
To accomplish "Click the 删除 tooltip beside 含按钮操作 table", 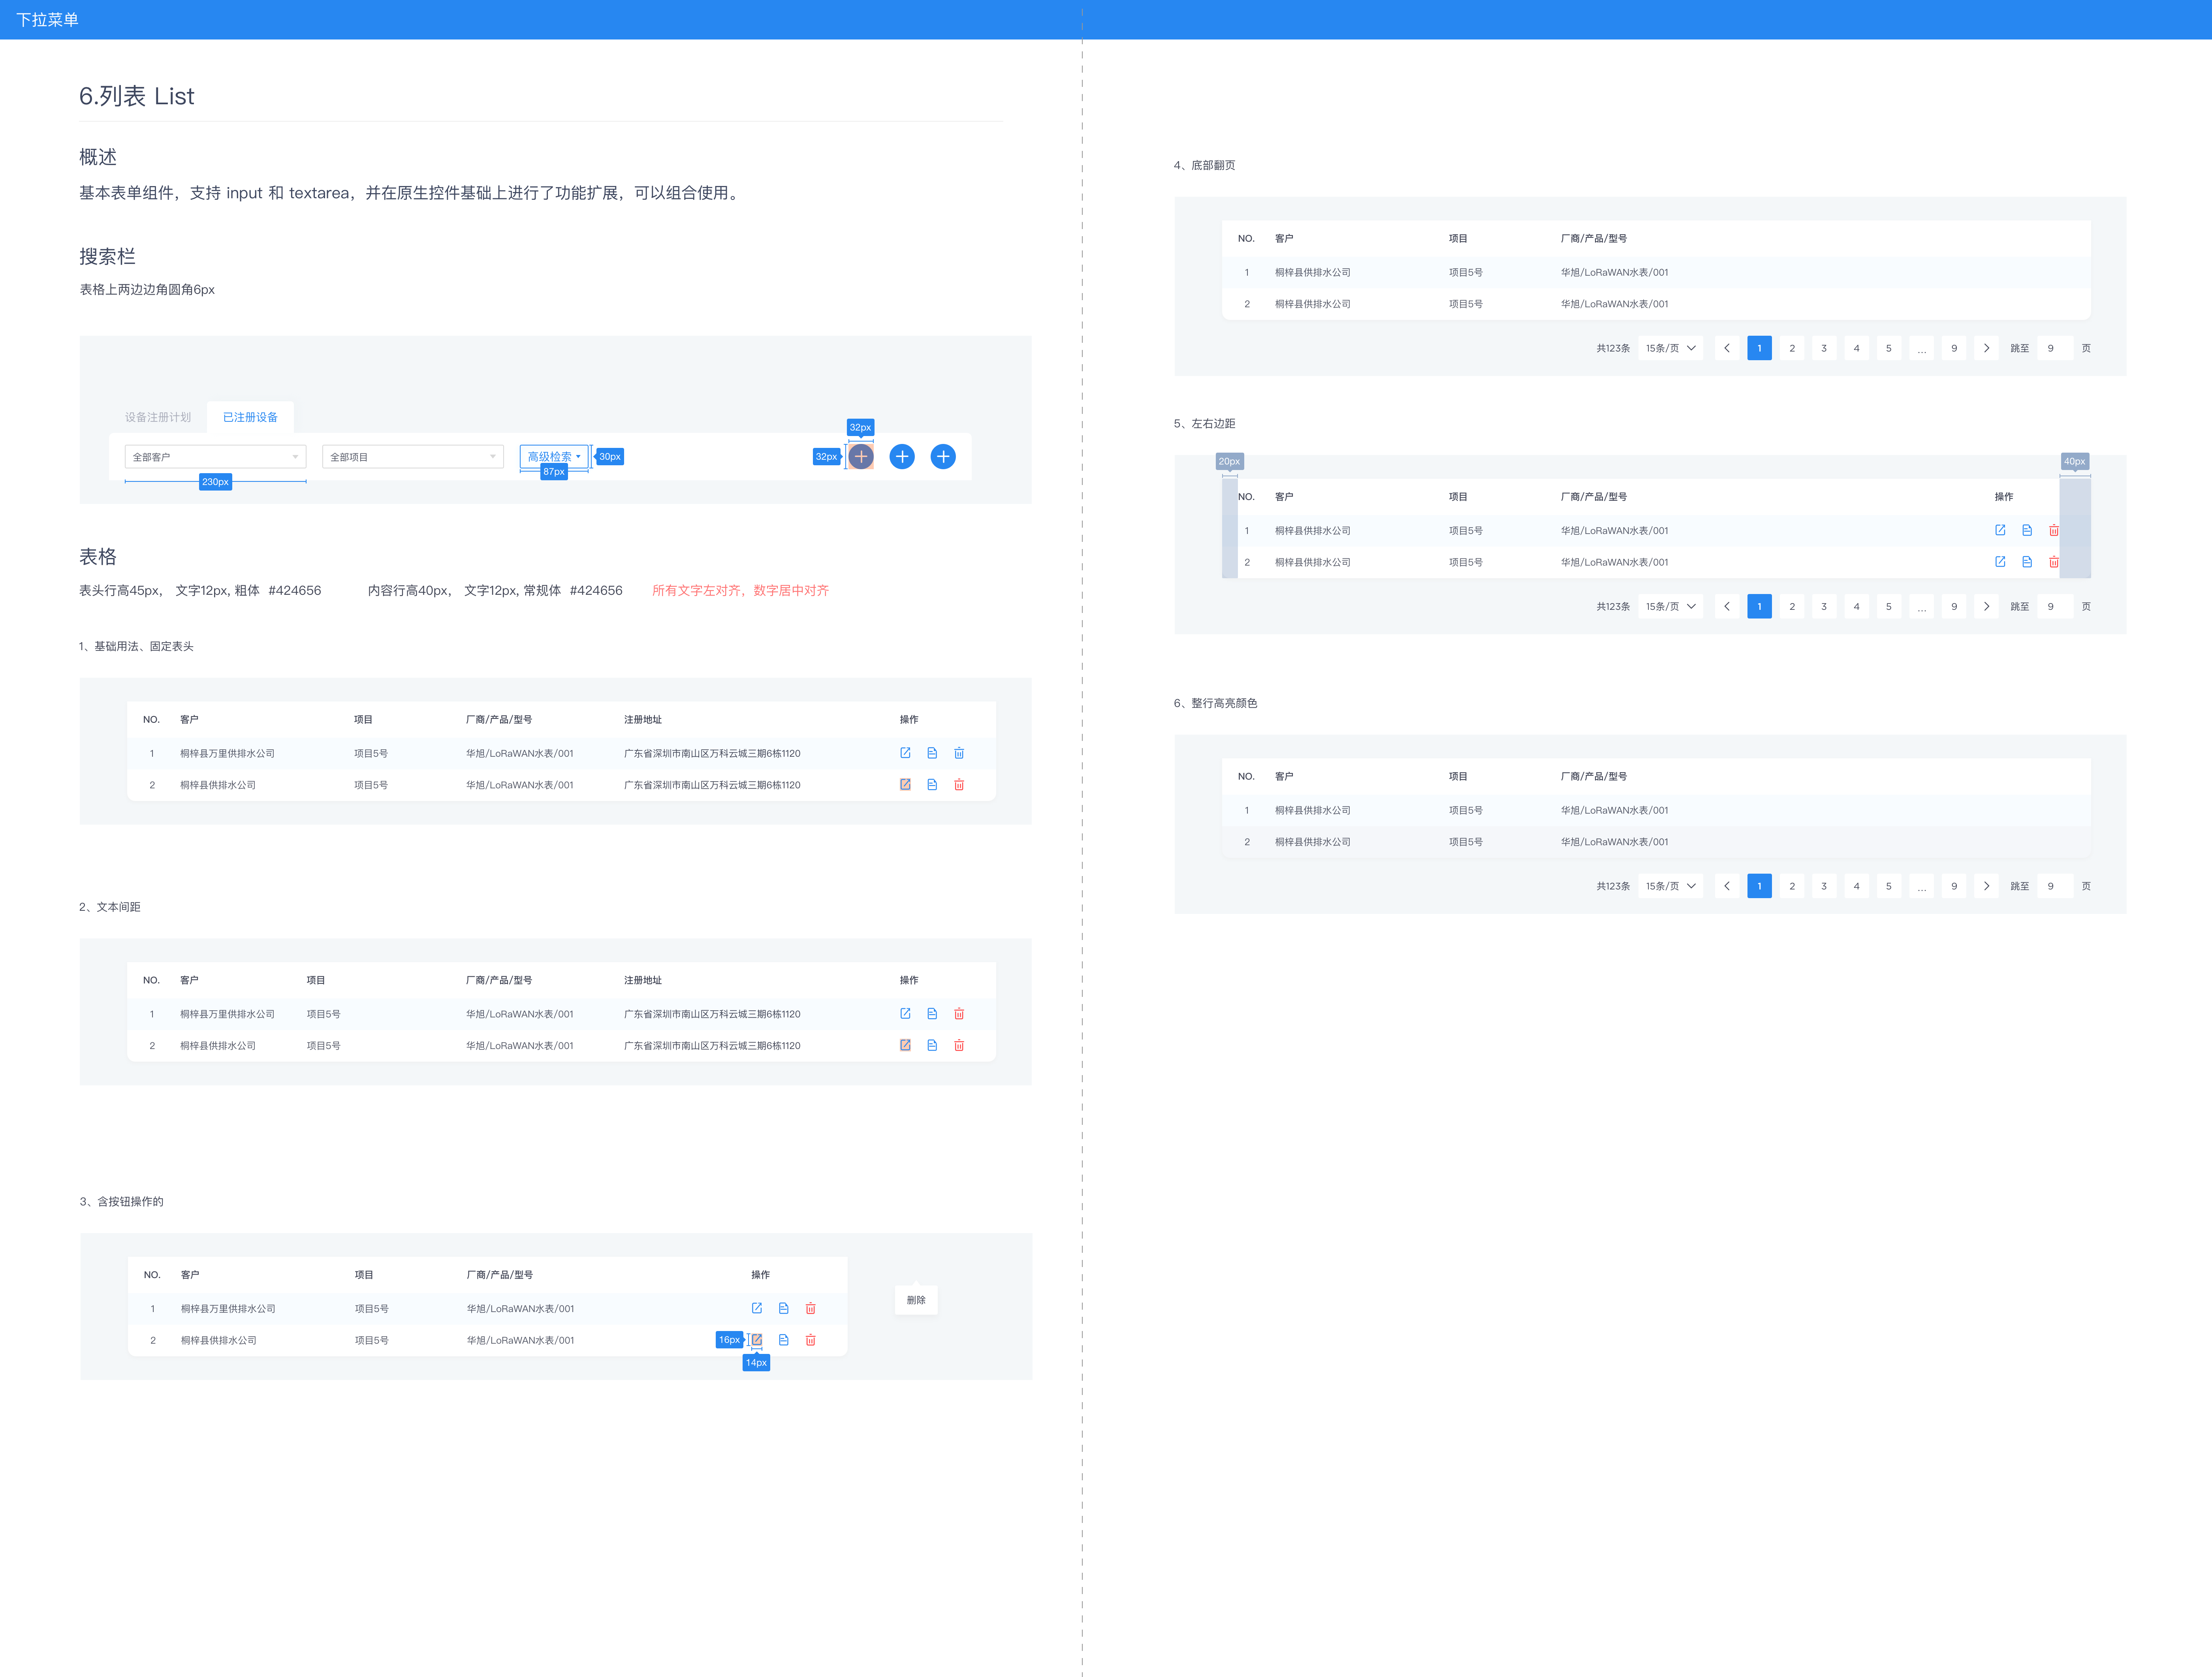I will 916,1300.
